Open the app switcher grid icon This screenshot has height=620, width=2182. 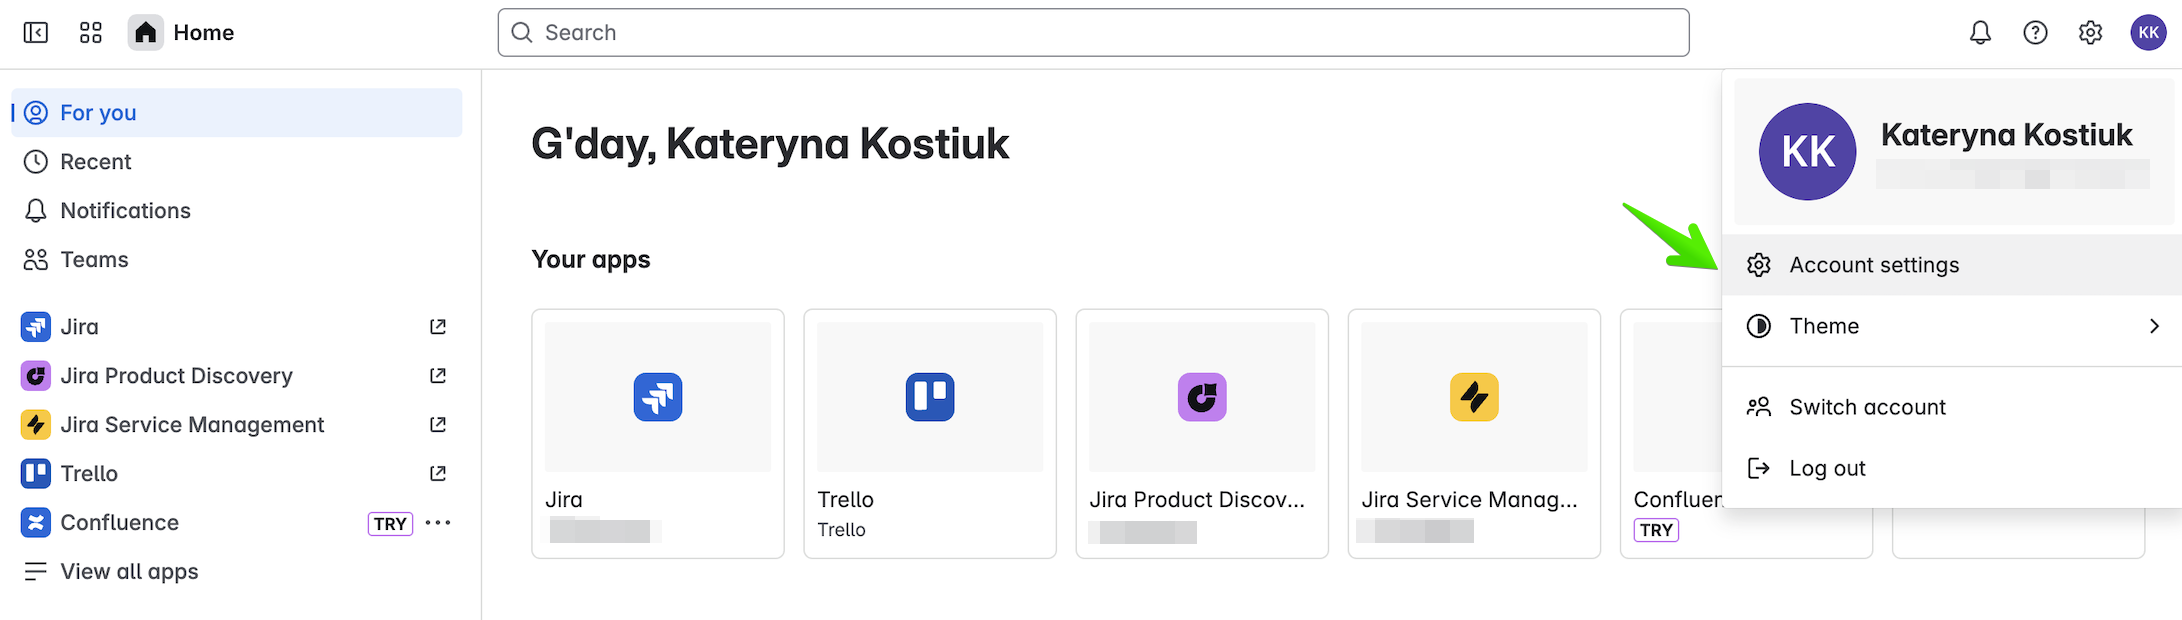point(91,33)
